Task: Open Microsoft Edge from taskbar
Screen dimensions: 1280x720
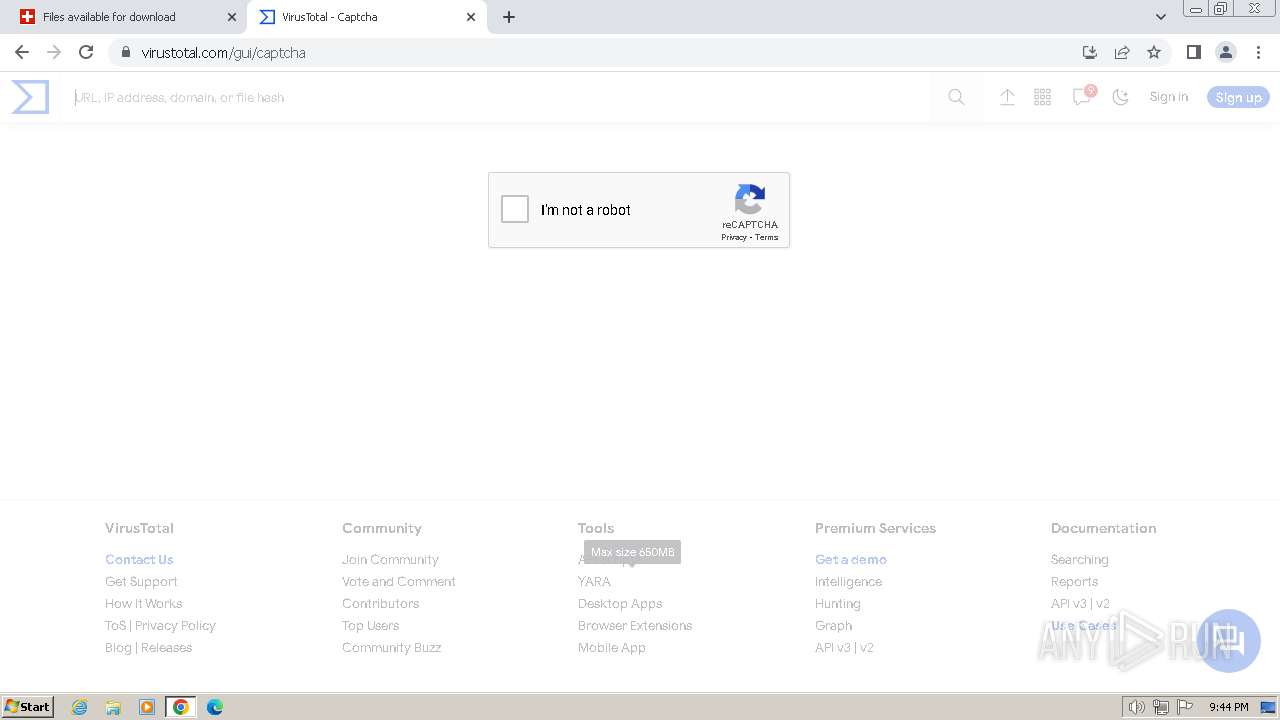Action: pyautogui.click(x=215, y=707)
